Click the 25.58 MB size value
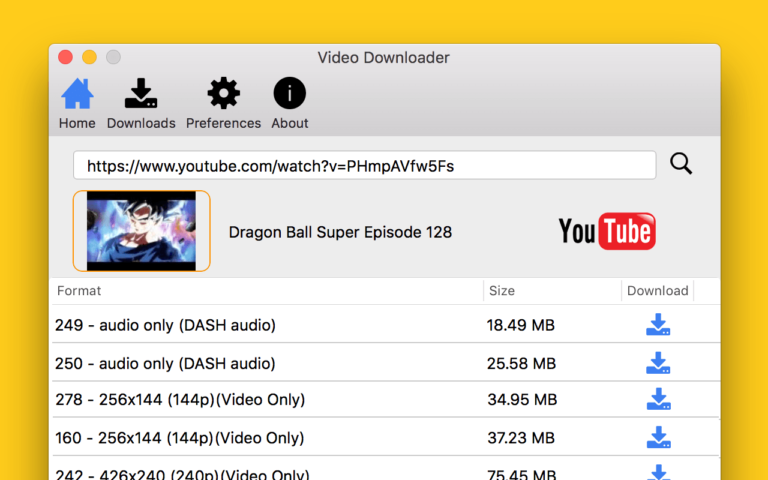Viewport: 768px width, 480px height. 521,363
